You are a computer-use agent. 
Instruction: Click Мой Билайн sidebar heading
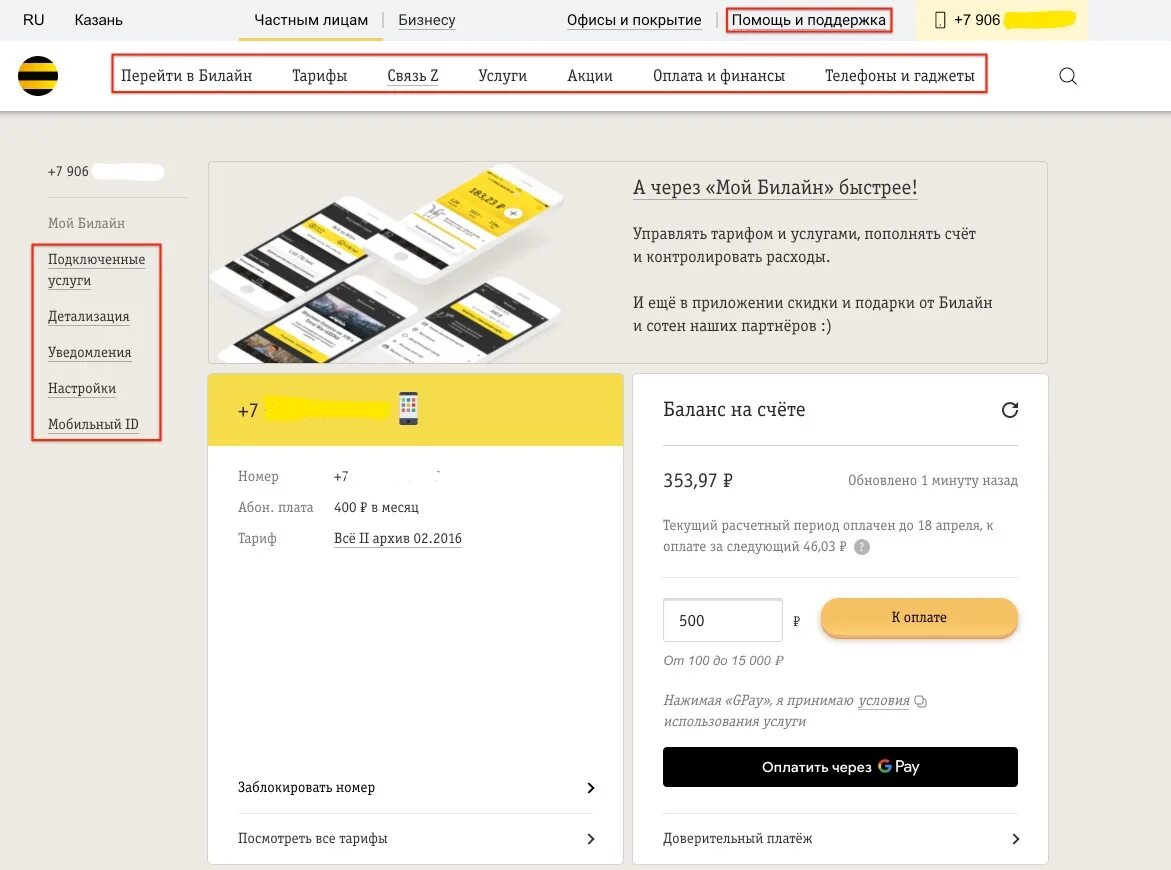click(x=87, y=223)
